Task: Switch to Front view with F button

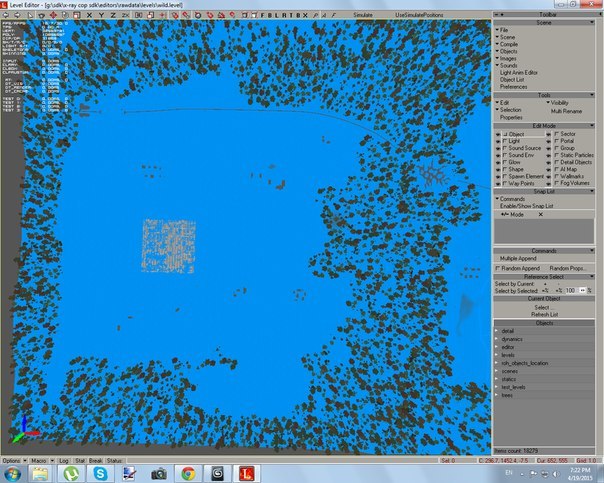Action: click(263, 15)
